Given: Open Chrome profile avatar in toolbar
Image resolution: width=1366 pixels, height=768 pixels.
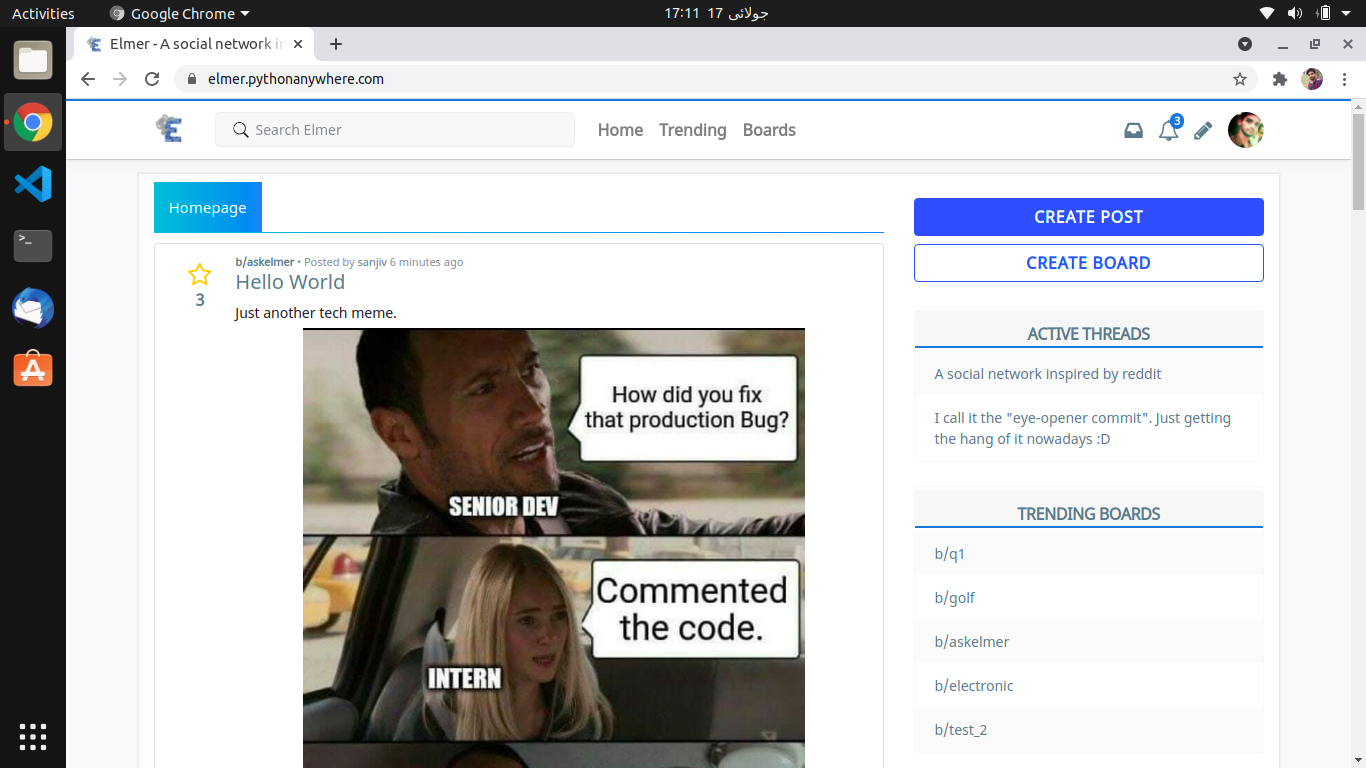Looking at the screenshot, I should (x=1312, y=79).
